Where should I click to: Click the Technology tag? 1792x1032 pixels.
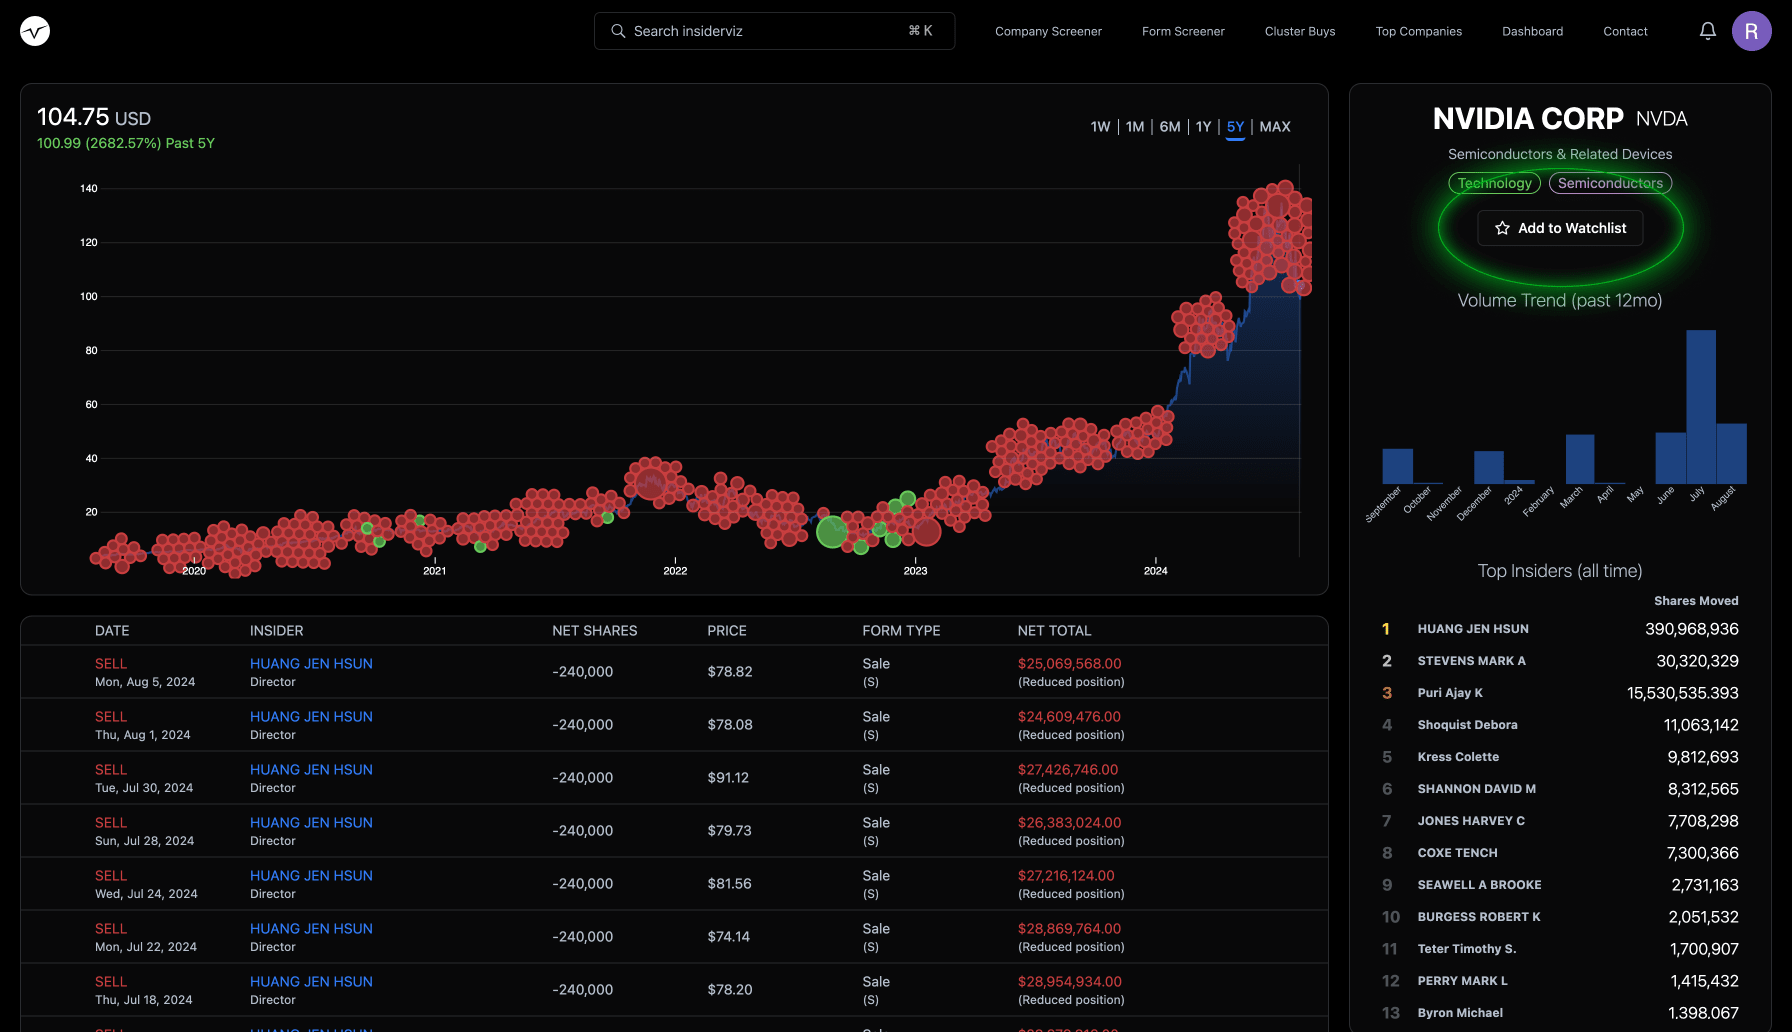tap(1494, 183)
